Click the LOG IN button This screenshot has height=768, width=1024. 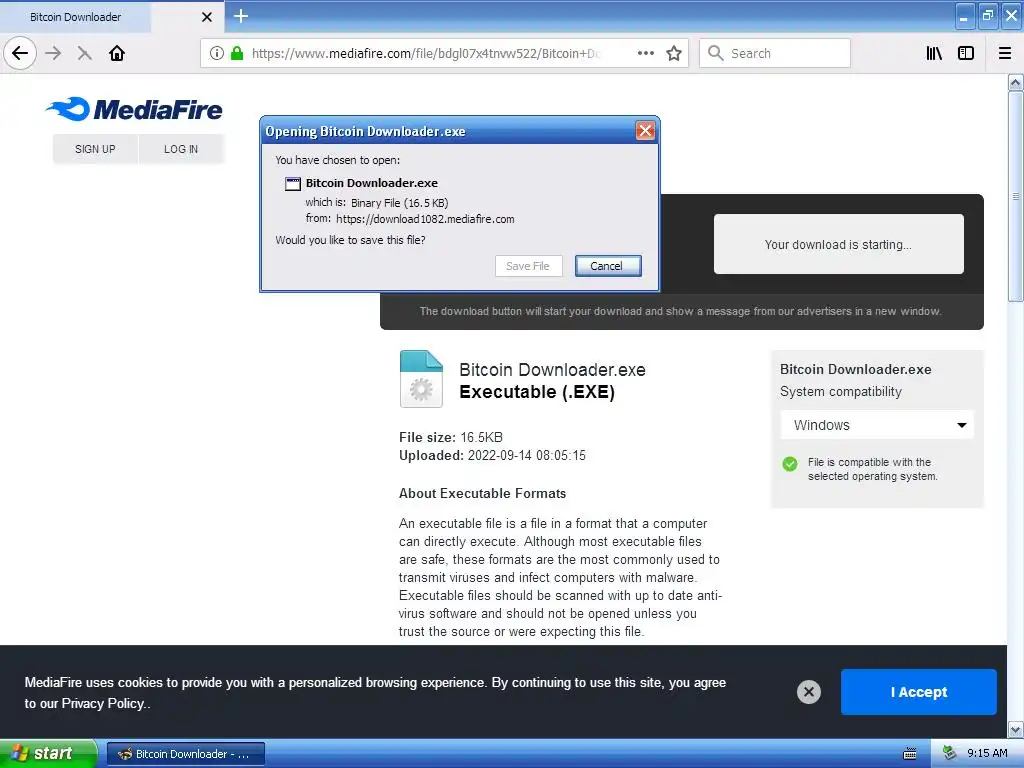coord(181,149)
